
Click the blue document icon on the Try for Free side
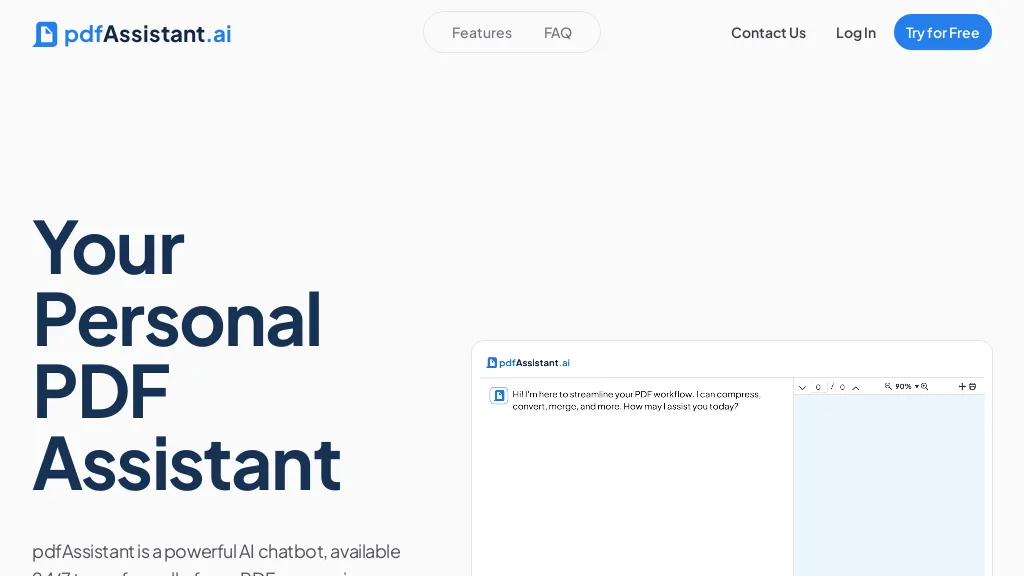click(46, 33)
